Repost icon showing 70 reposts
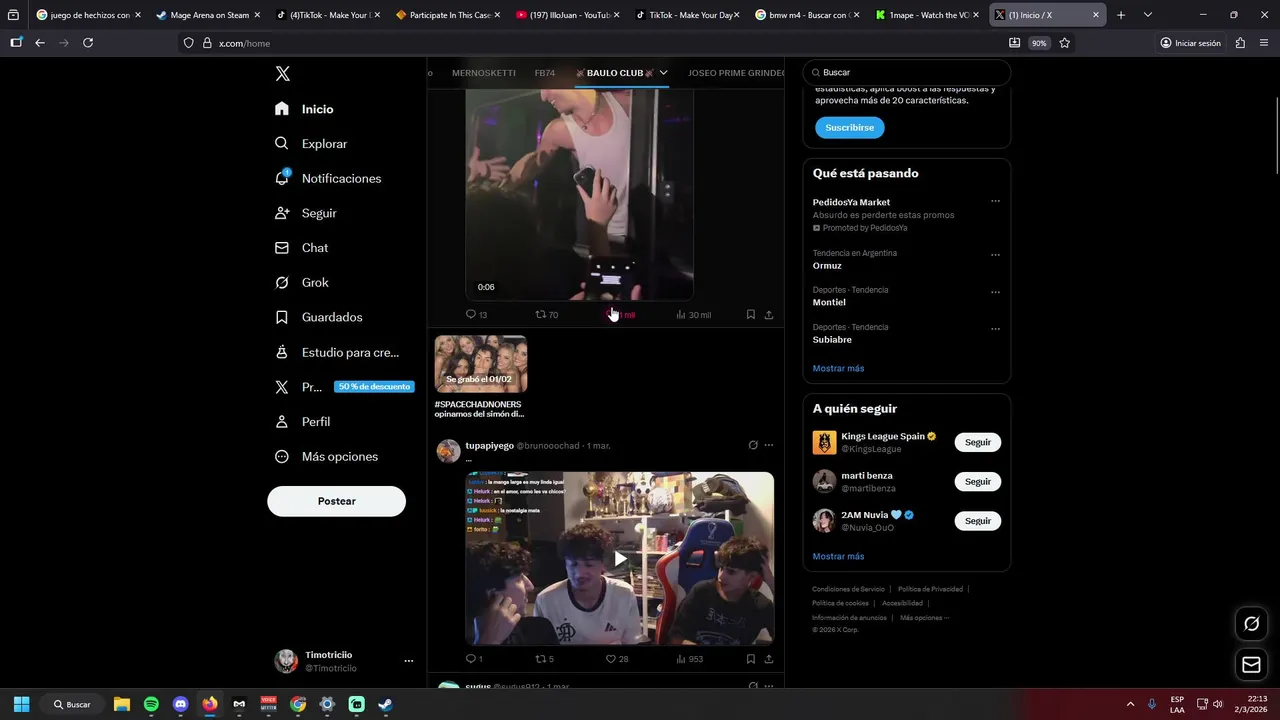This screenshot has width=1280, height=720. coord(541,314)
